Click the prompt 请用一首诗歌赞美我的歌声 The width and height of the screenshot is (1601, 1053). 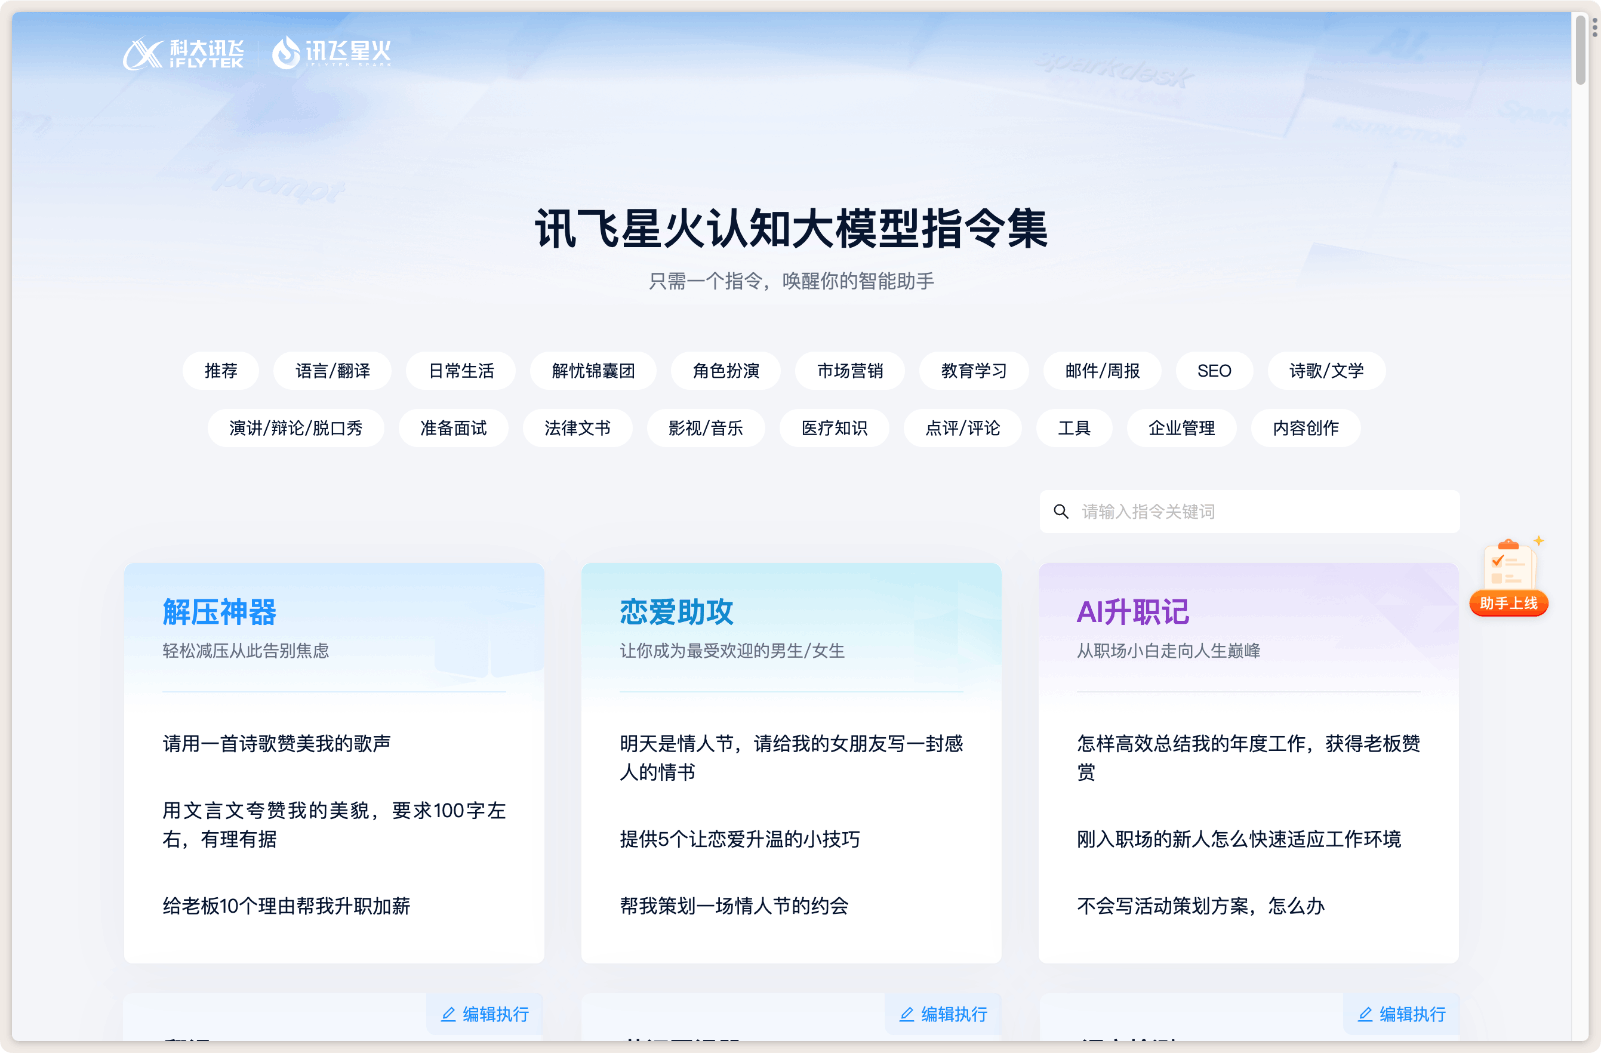click(278, 743)
